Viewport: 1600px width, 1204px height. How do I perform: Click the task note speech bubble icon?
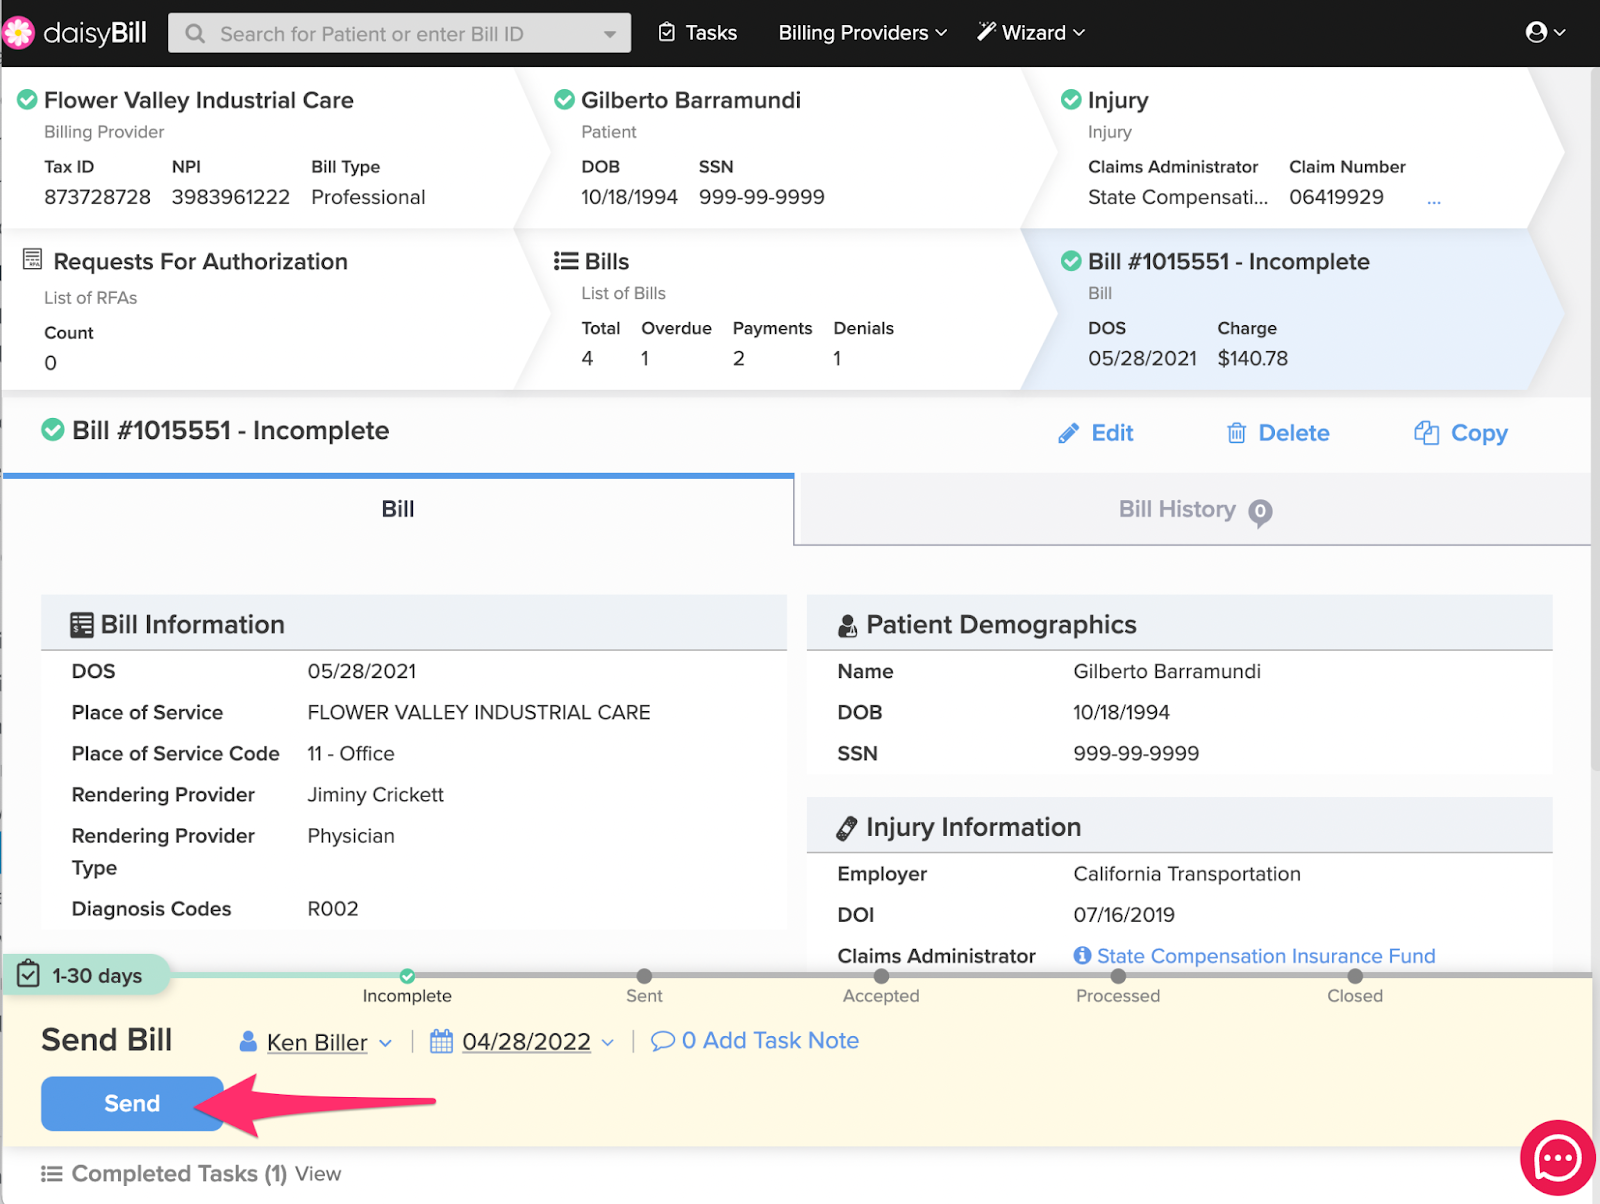coord(662,1041)
